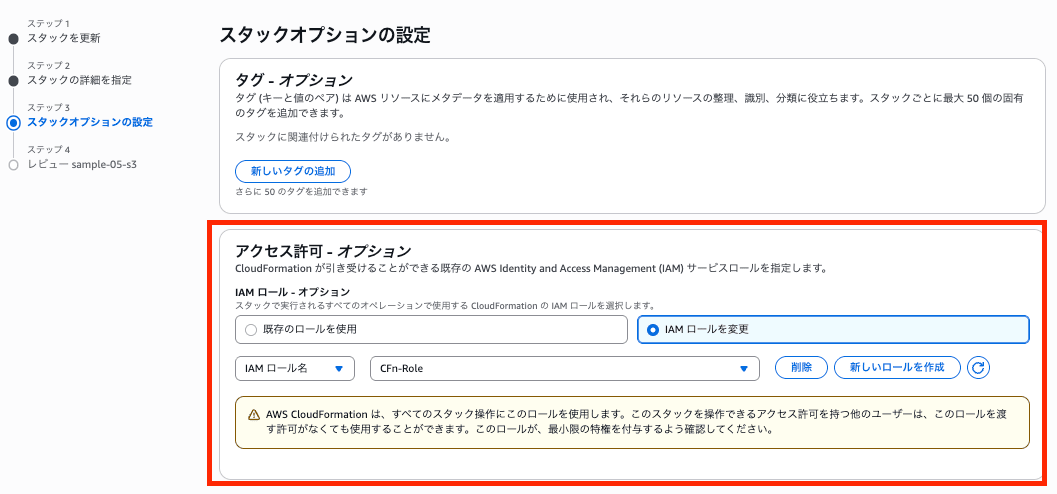The image size is (1057, 494).
Task: Open the IAM ロール名 dropdown
Action: tap(295, 368)
